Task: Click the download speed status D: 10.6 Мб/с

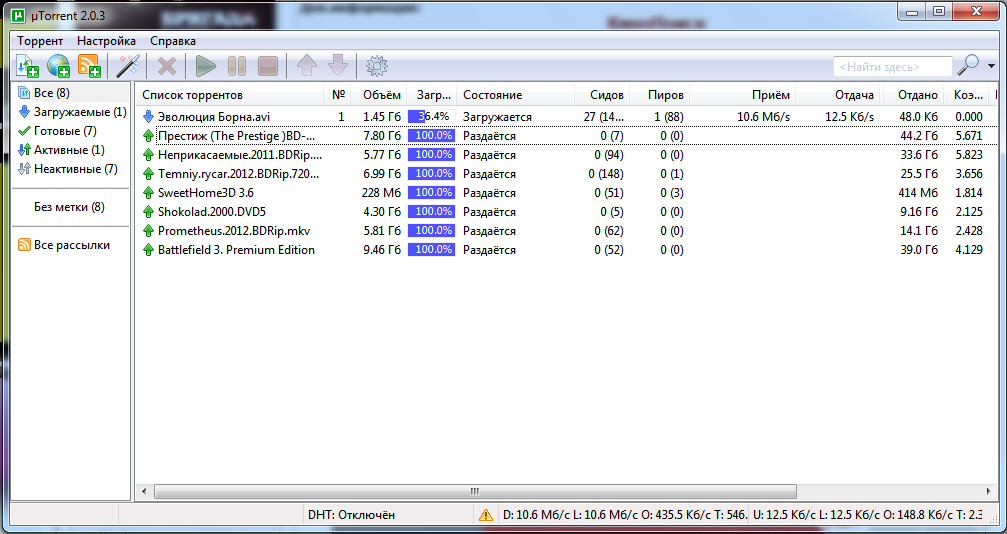Action: click(622, 515)
